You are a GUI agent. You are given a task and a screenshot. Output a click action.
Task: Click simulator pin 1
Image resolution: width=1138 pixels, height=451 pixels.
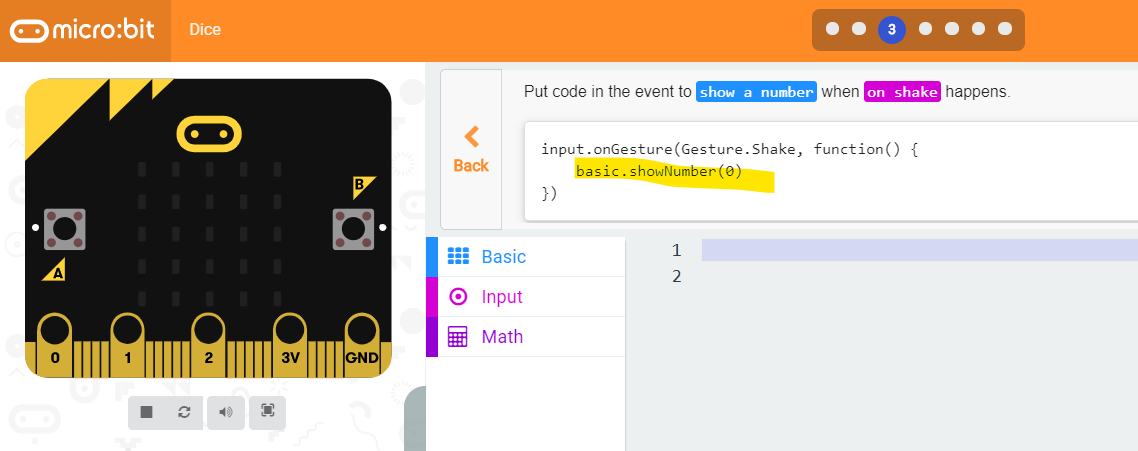point(128,345)
